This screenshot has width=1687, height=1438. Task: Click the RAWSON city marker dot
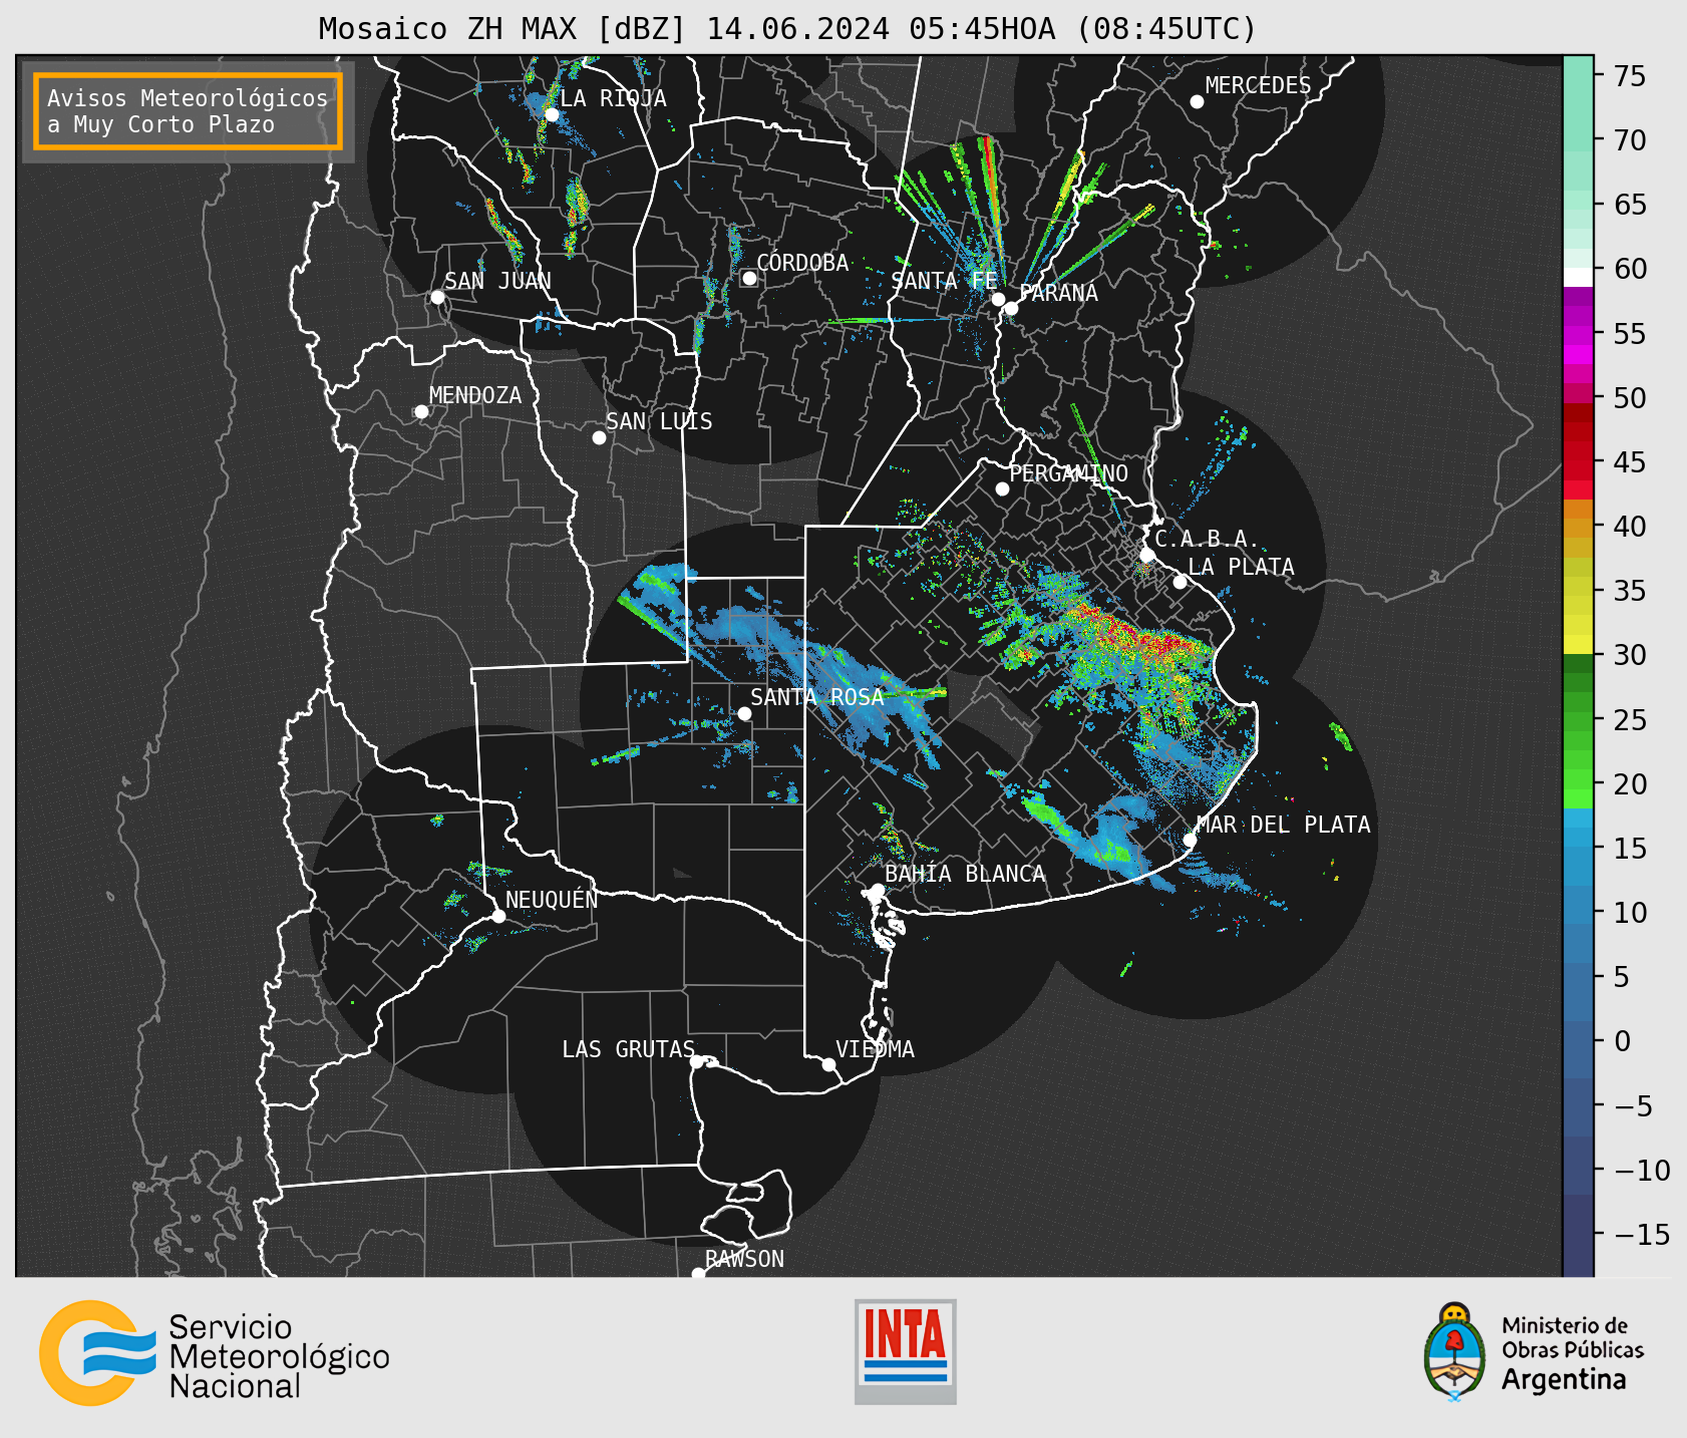pos(698,1273)
